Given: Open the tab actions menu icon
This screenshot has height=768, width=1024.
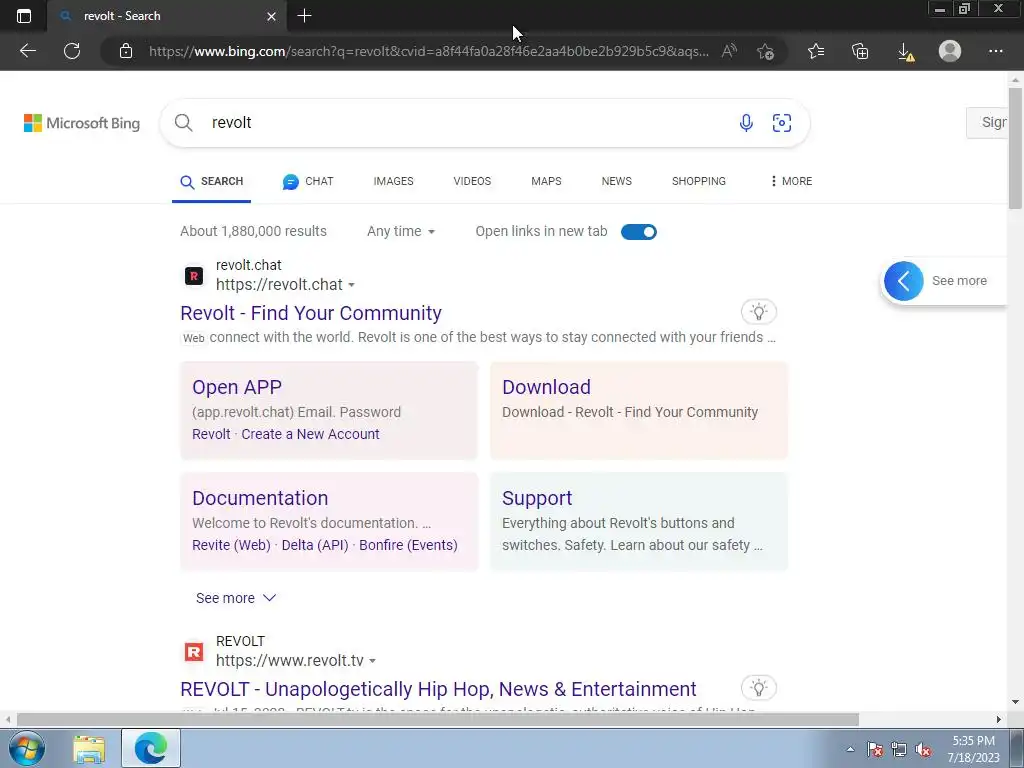Looking at the screenshot, I should tap(24, 16).
